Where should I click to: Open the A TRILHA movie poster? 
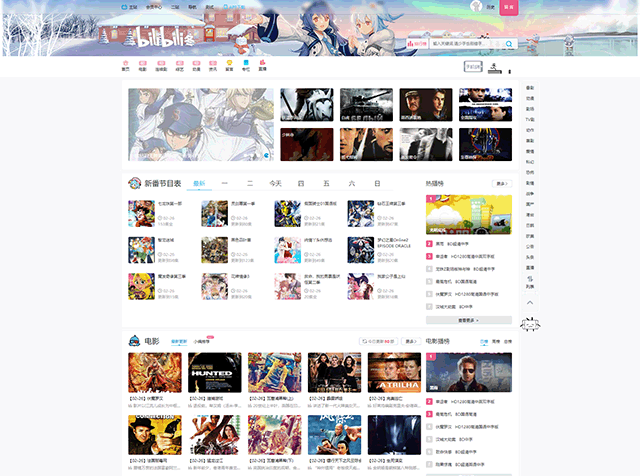[394, 373]
